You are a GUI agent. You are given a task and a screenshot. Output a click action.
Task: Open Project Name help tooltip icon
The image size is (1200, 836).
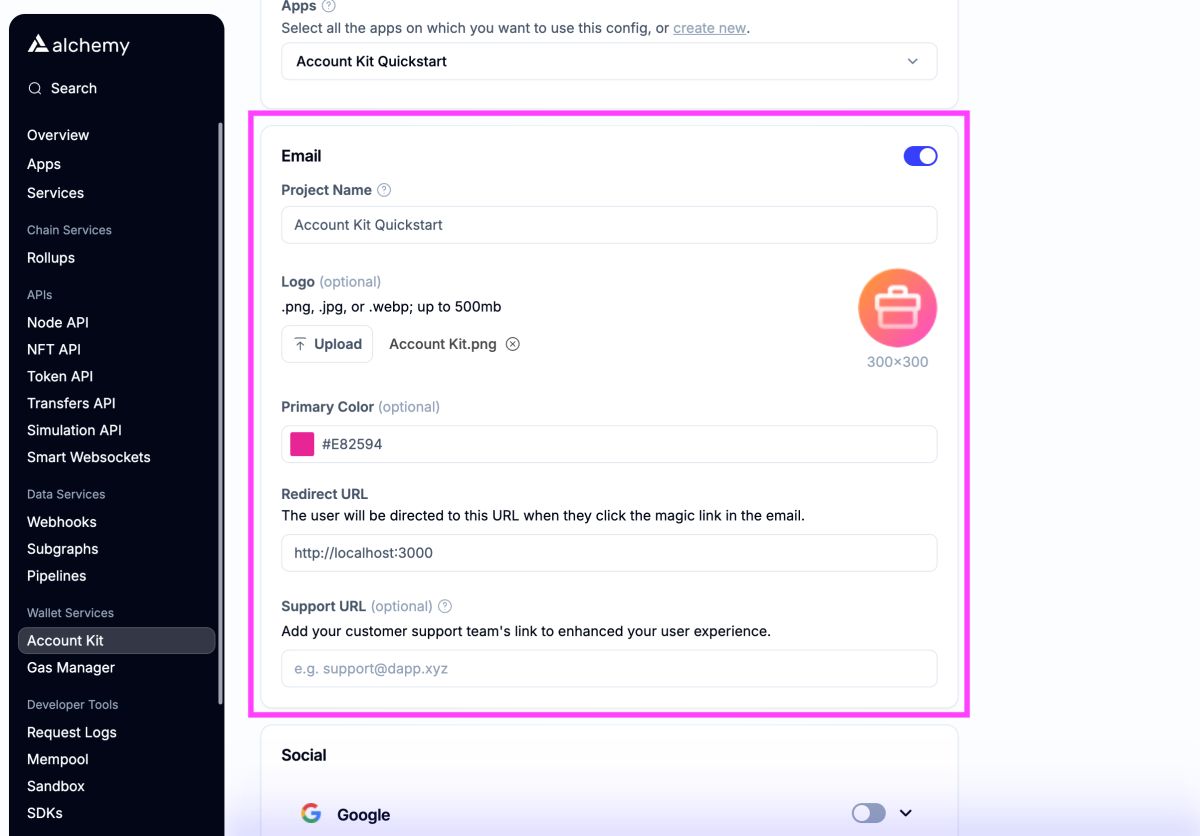(x=384, y=190)
